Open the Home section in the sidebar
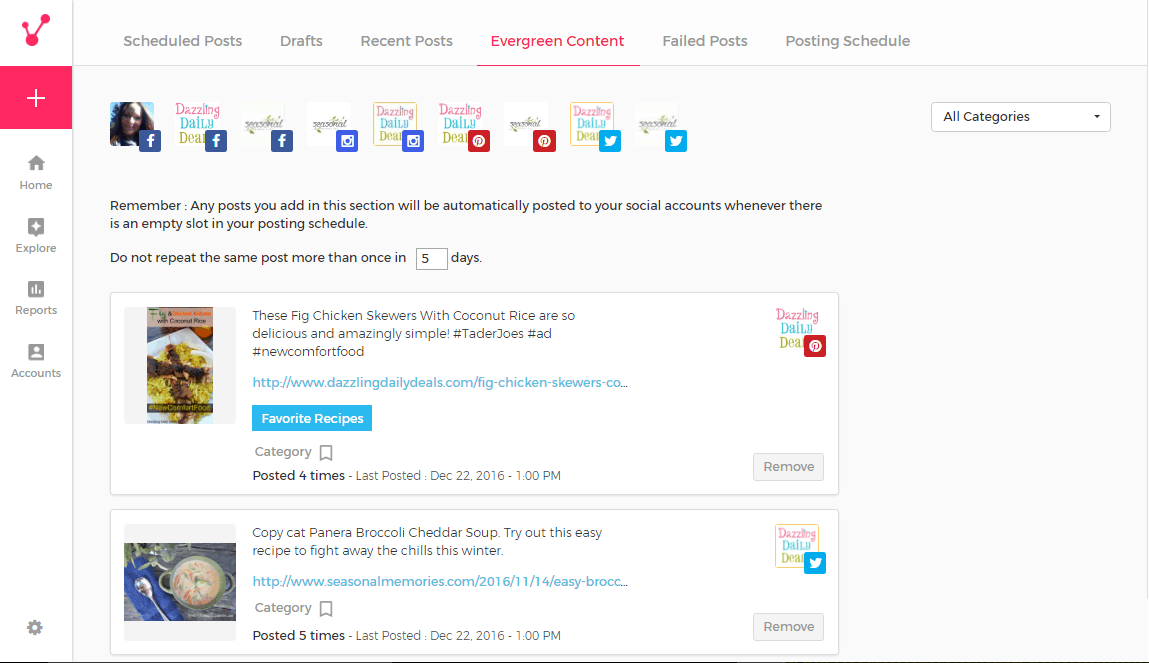 (36, 170)
